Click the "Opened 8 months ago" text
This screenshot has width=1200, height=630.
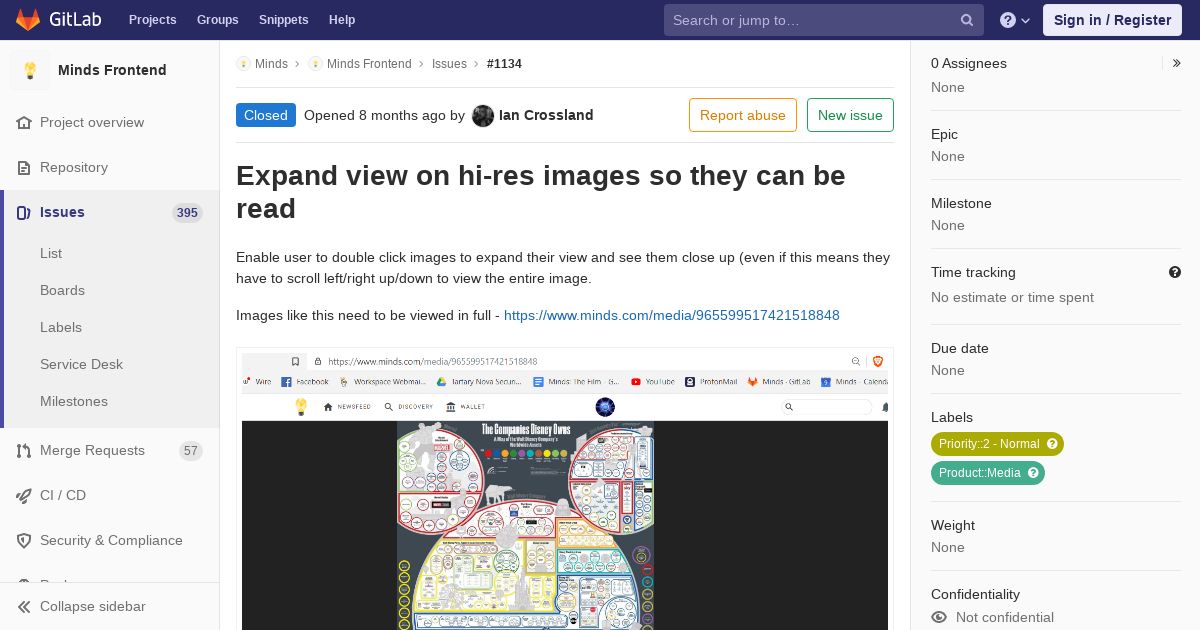point(375,115)
